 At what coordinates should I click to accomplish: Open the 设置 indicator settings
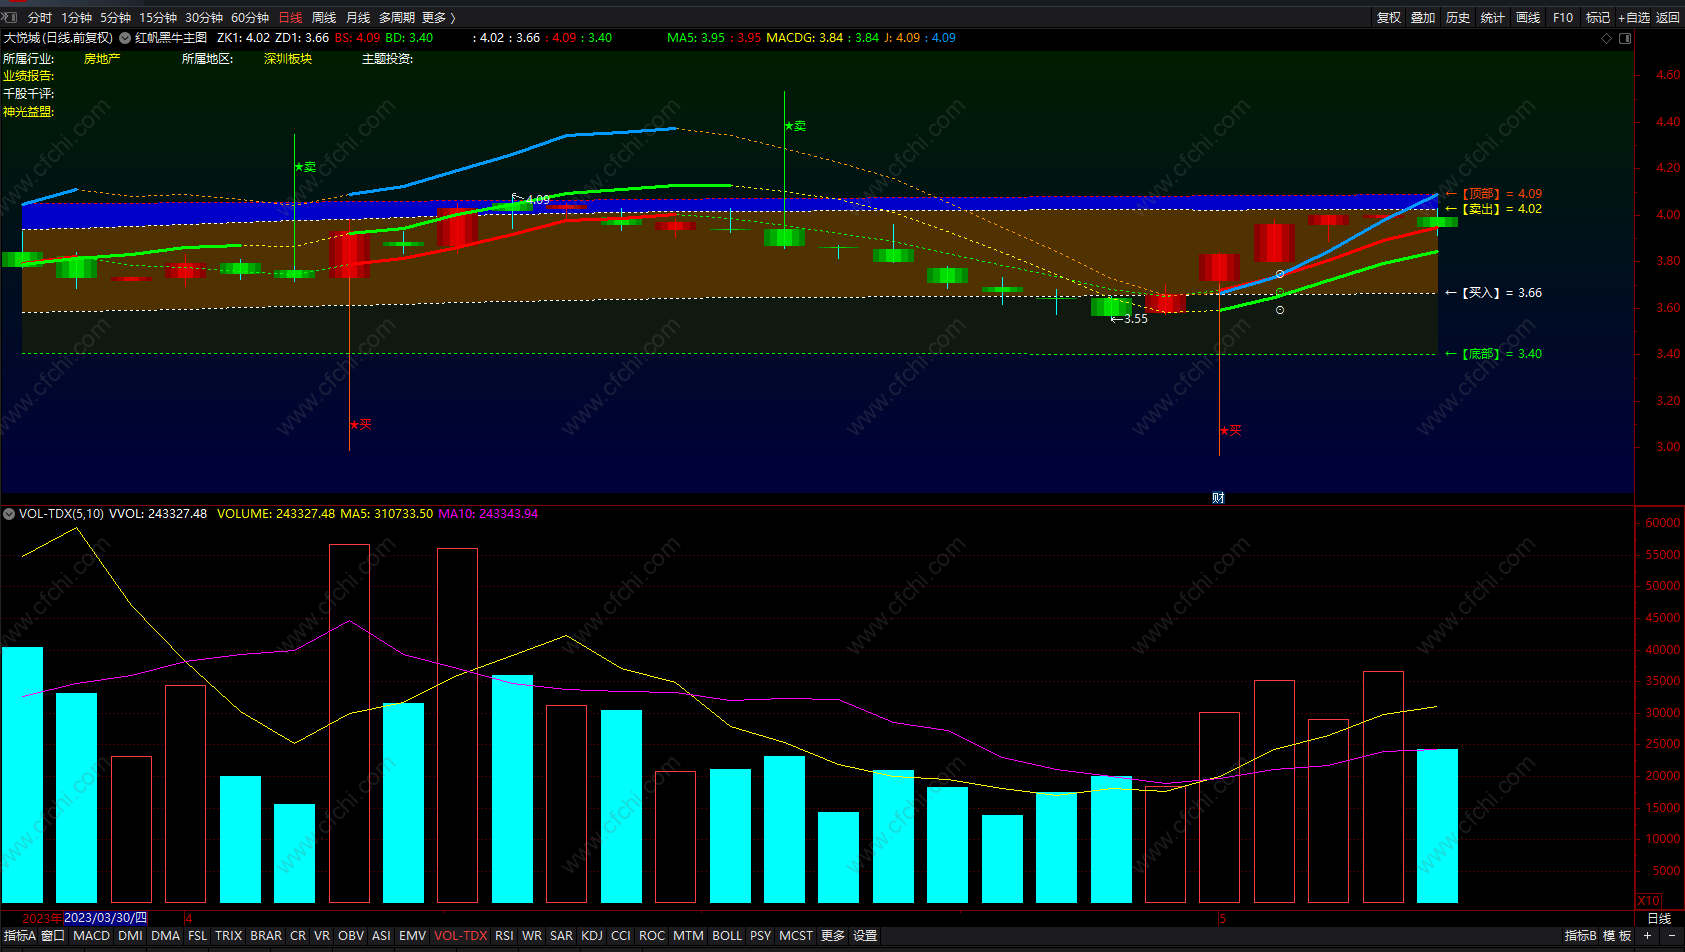click(x=865, y=936)
